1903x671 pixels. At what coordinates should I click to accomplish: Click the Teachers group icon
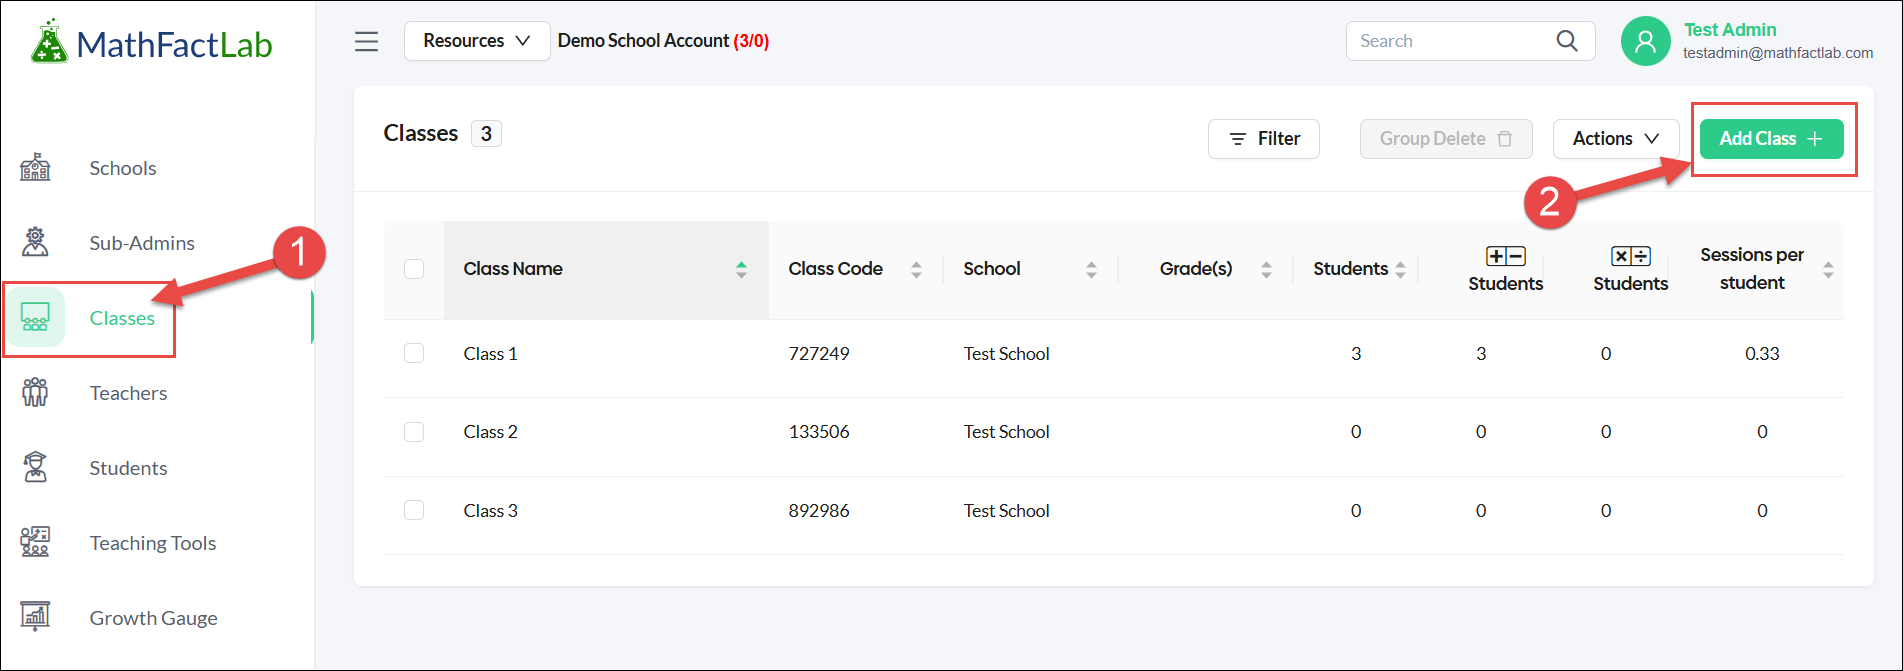pyautogui.click(x=35, y=392)
